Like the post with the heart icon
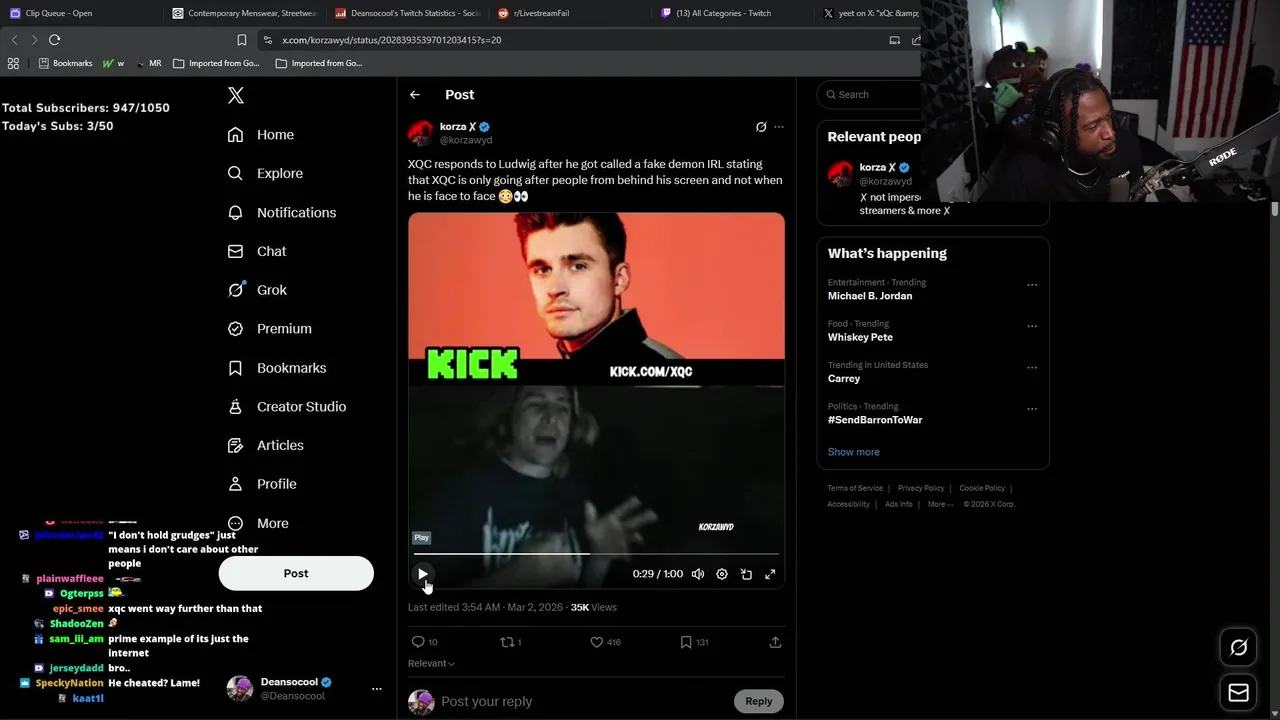Image resolution: width=1280 pixels, height=720 pixels. coord(606,642)
